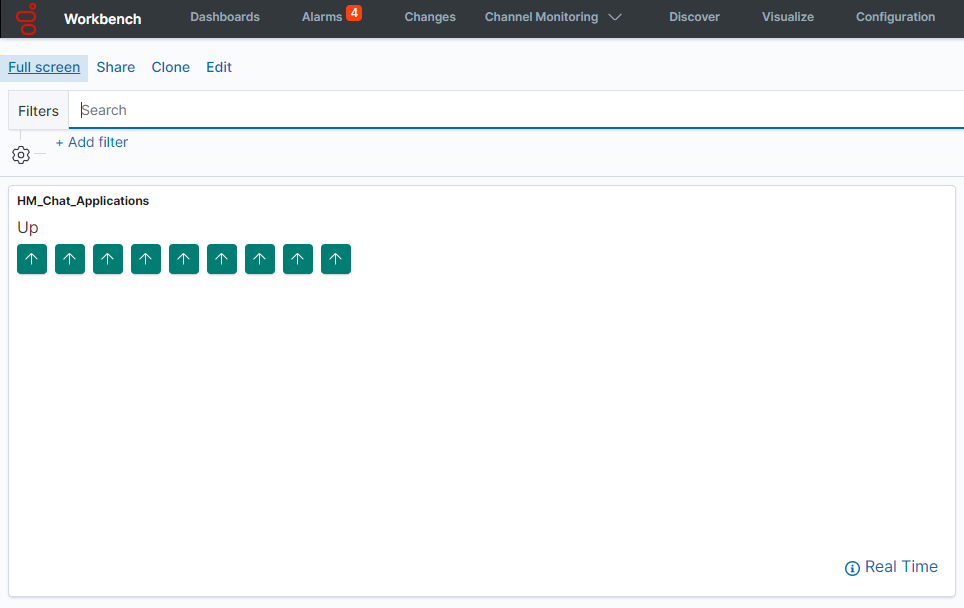Go to the Changes tab

[x=430, y=17]
